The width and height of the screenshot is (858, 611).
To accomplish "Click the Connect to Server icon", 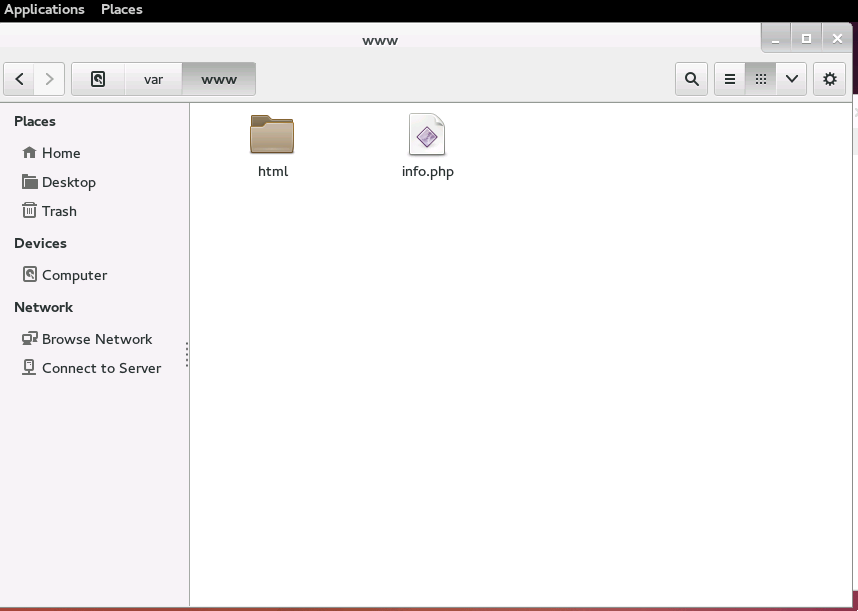I will tap(29, 367).
